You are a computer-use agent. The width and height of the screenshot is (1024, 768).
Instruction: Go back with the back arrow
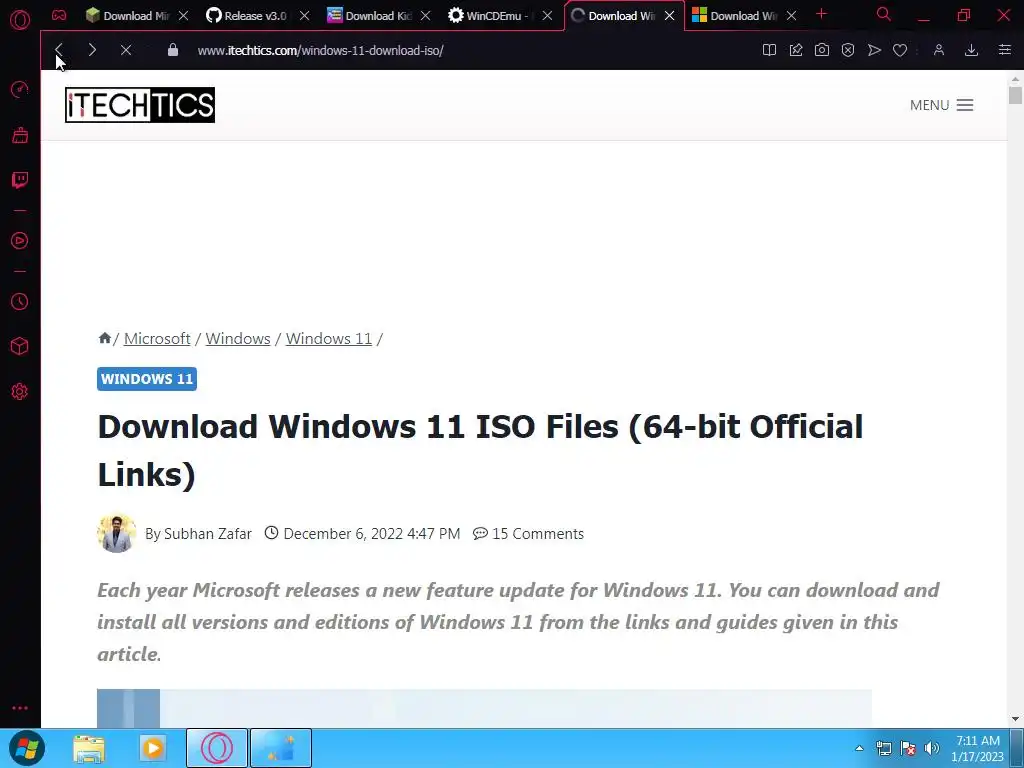click(59, 50)
